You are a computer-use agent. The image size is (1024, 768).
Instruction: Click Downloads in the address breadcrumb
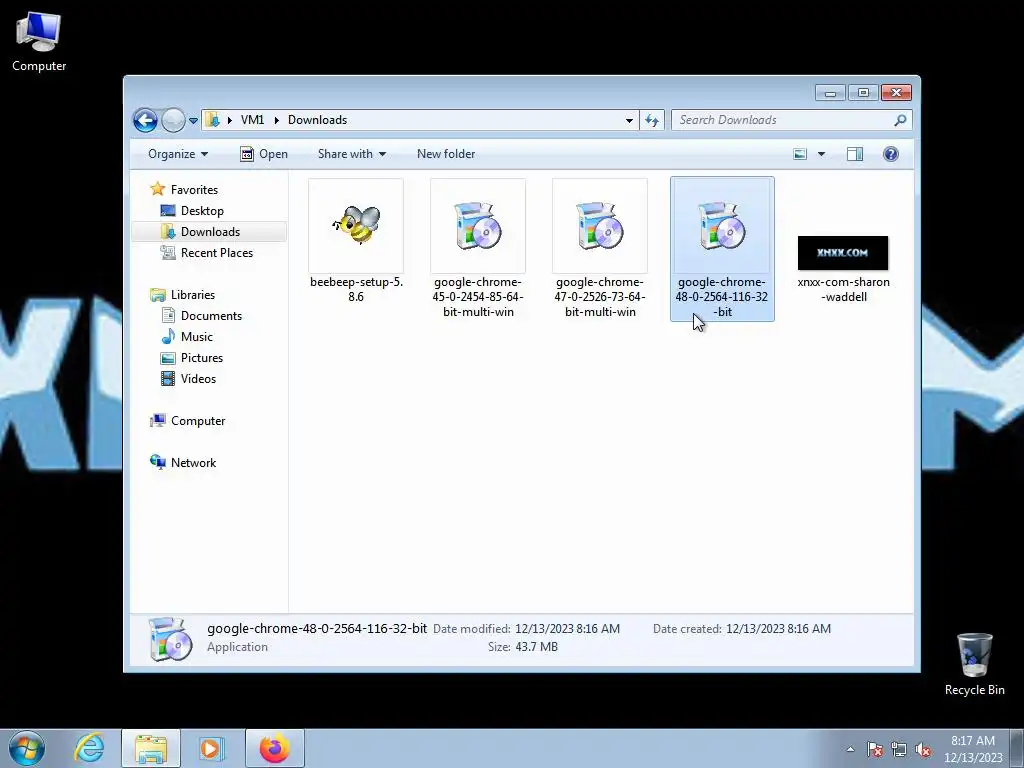click(x=317, y=120)
